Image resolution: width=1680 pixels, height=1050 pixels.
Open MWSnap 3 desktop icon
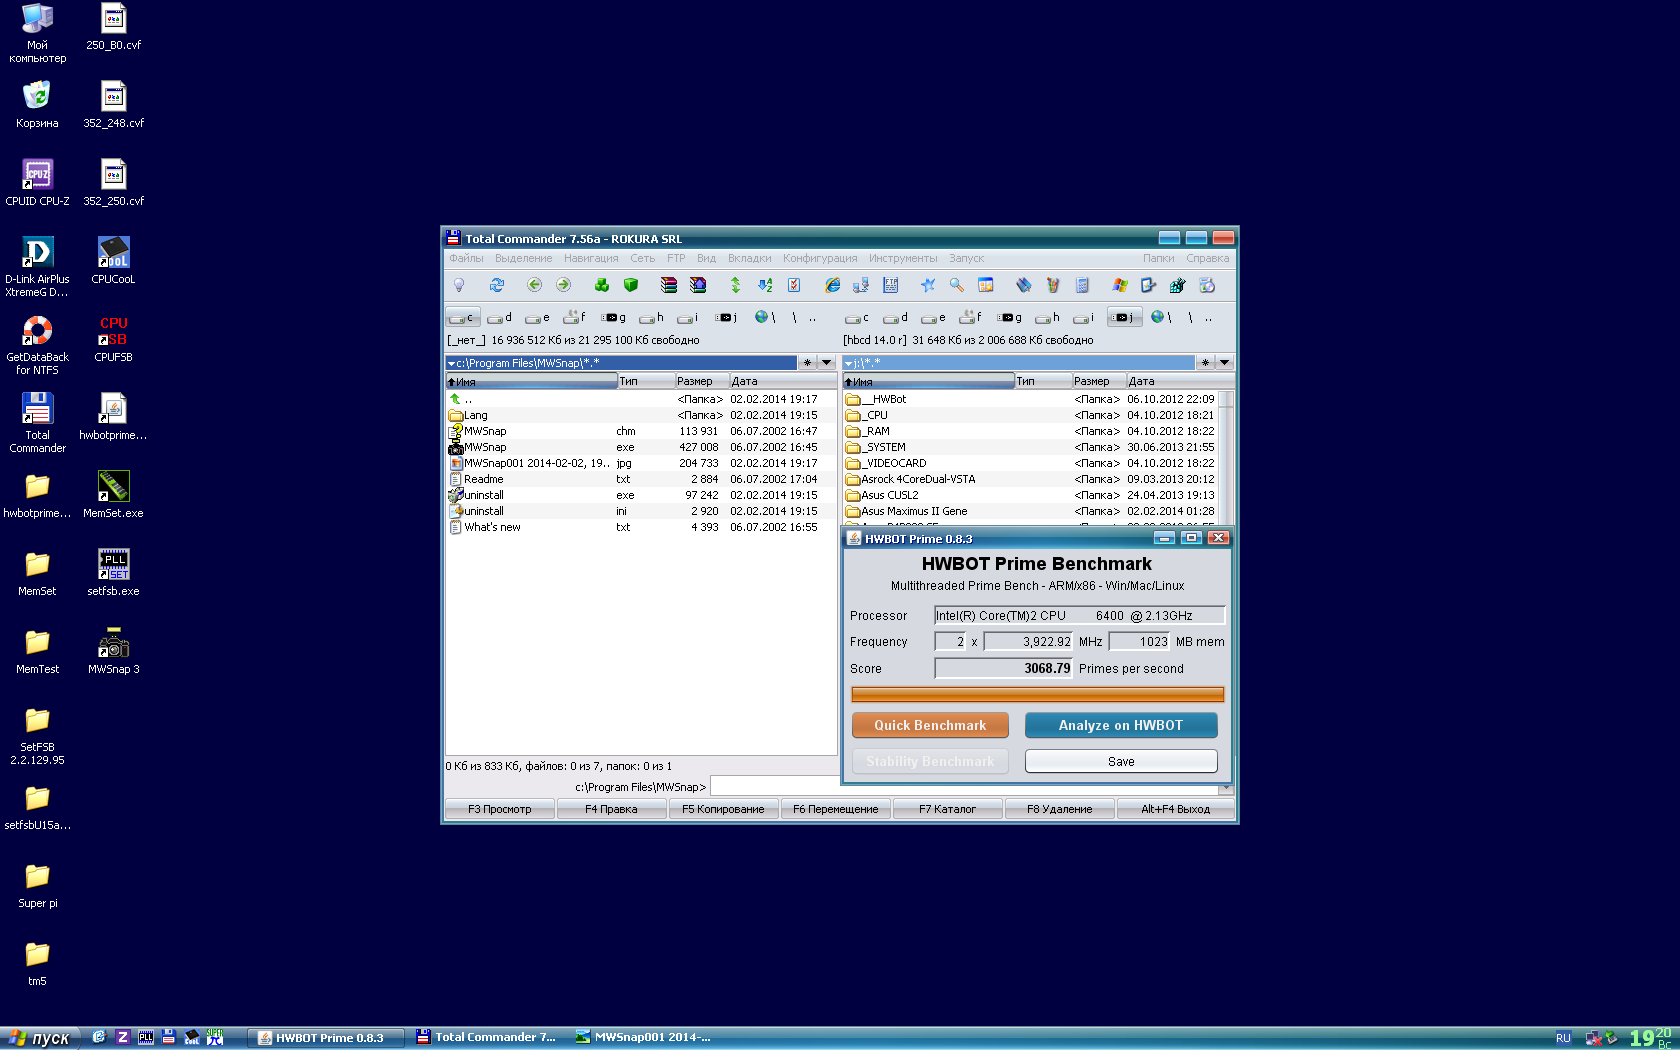[x=113, y=650]
